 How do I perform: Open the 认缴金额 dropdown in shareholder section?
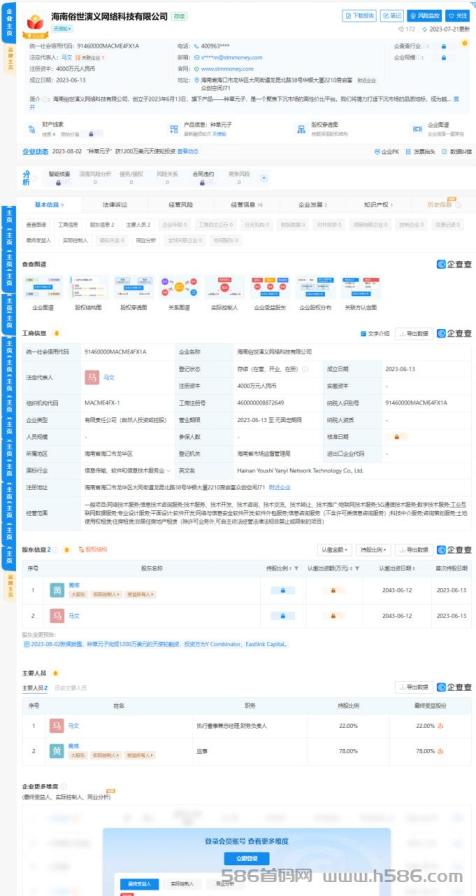(x=334, y=550)
